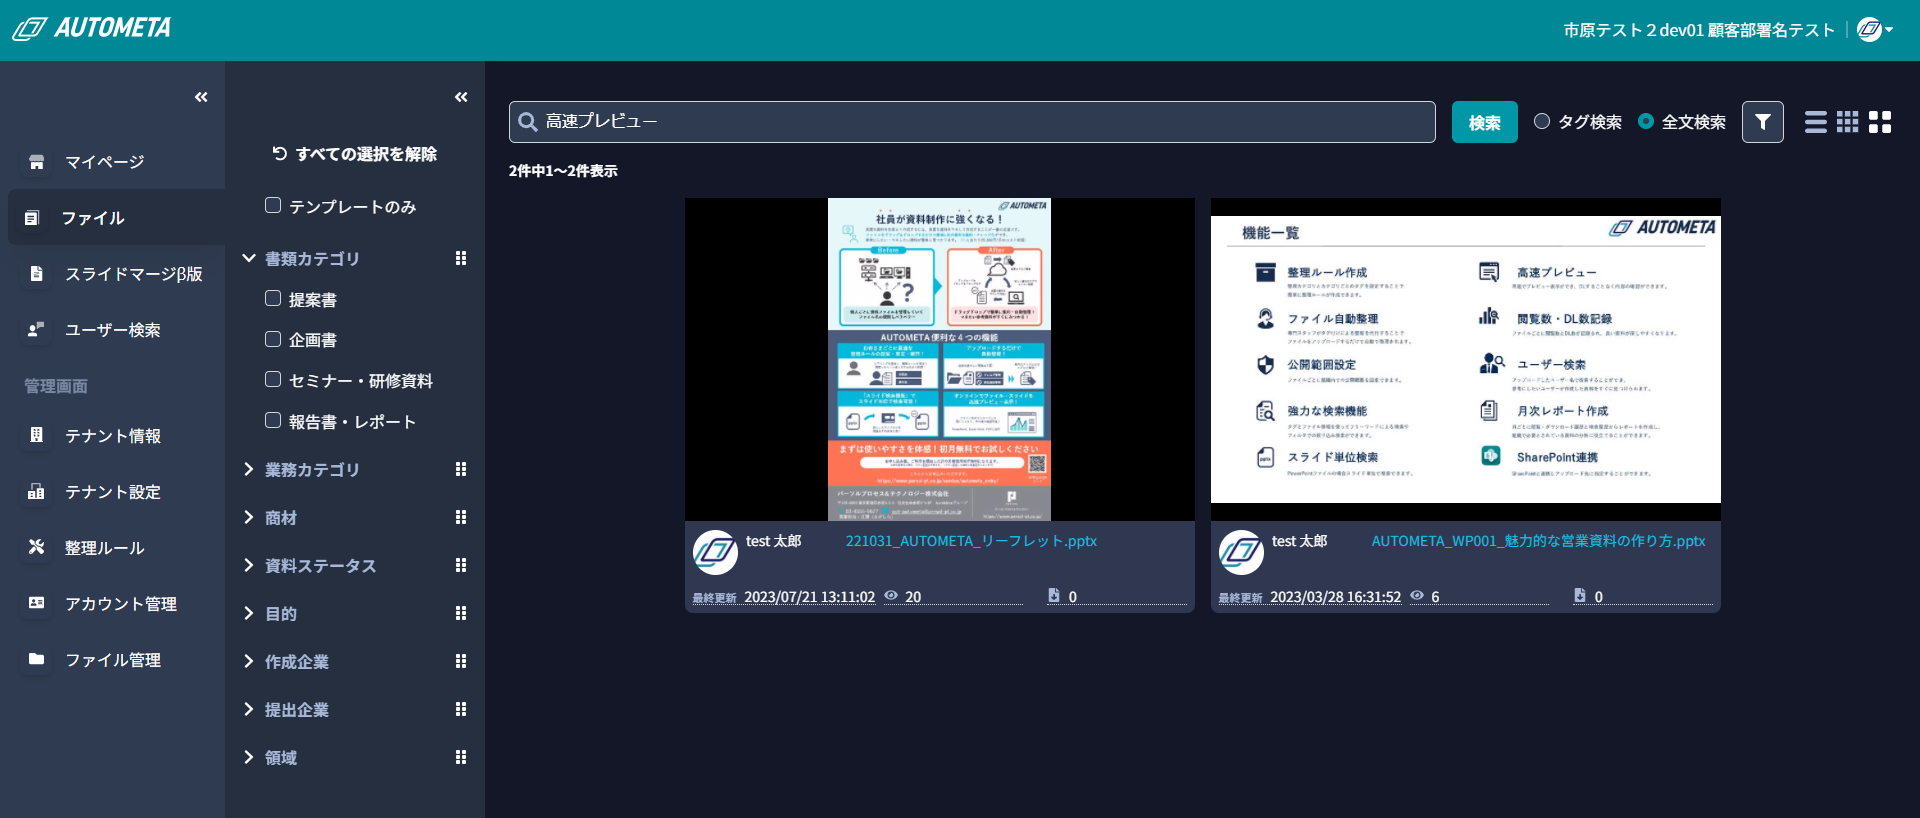
Task: Click the grip handle beside 提出企業
Action: click(461, 709)
